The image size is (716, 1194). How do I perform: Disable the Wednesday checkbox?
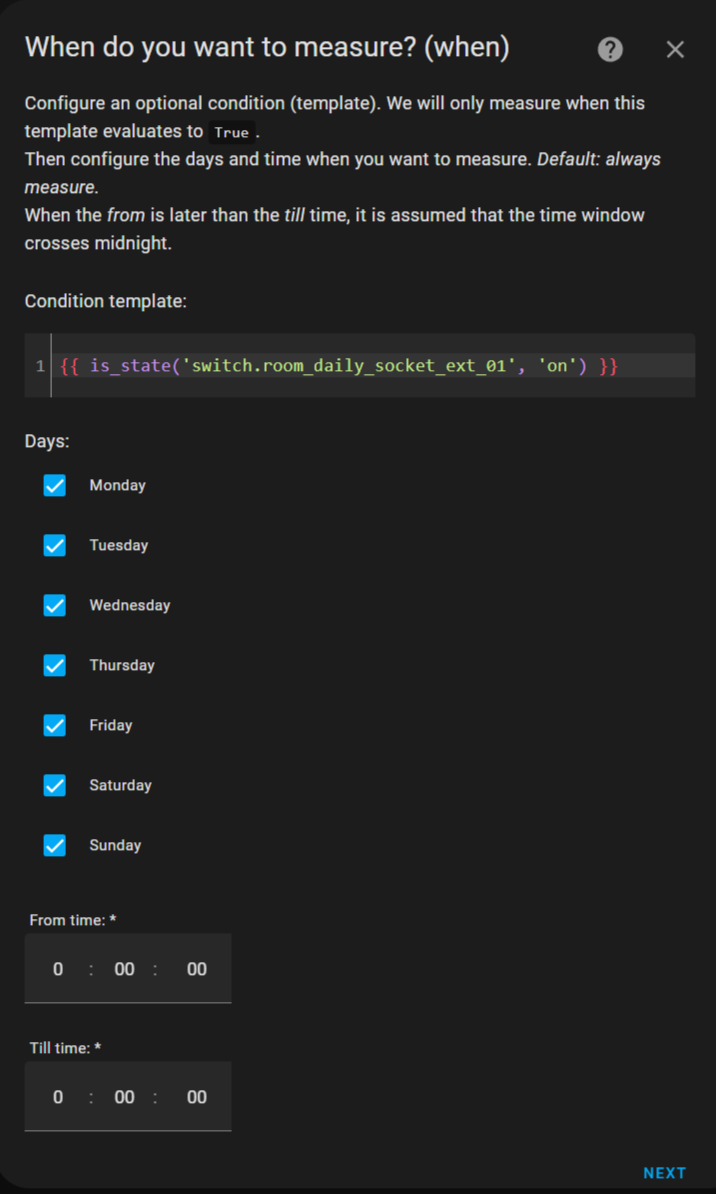click(x=55, y=605)
